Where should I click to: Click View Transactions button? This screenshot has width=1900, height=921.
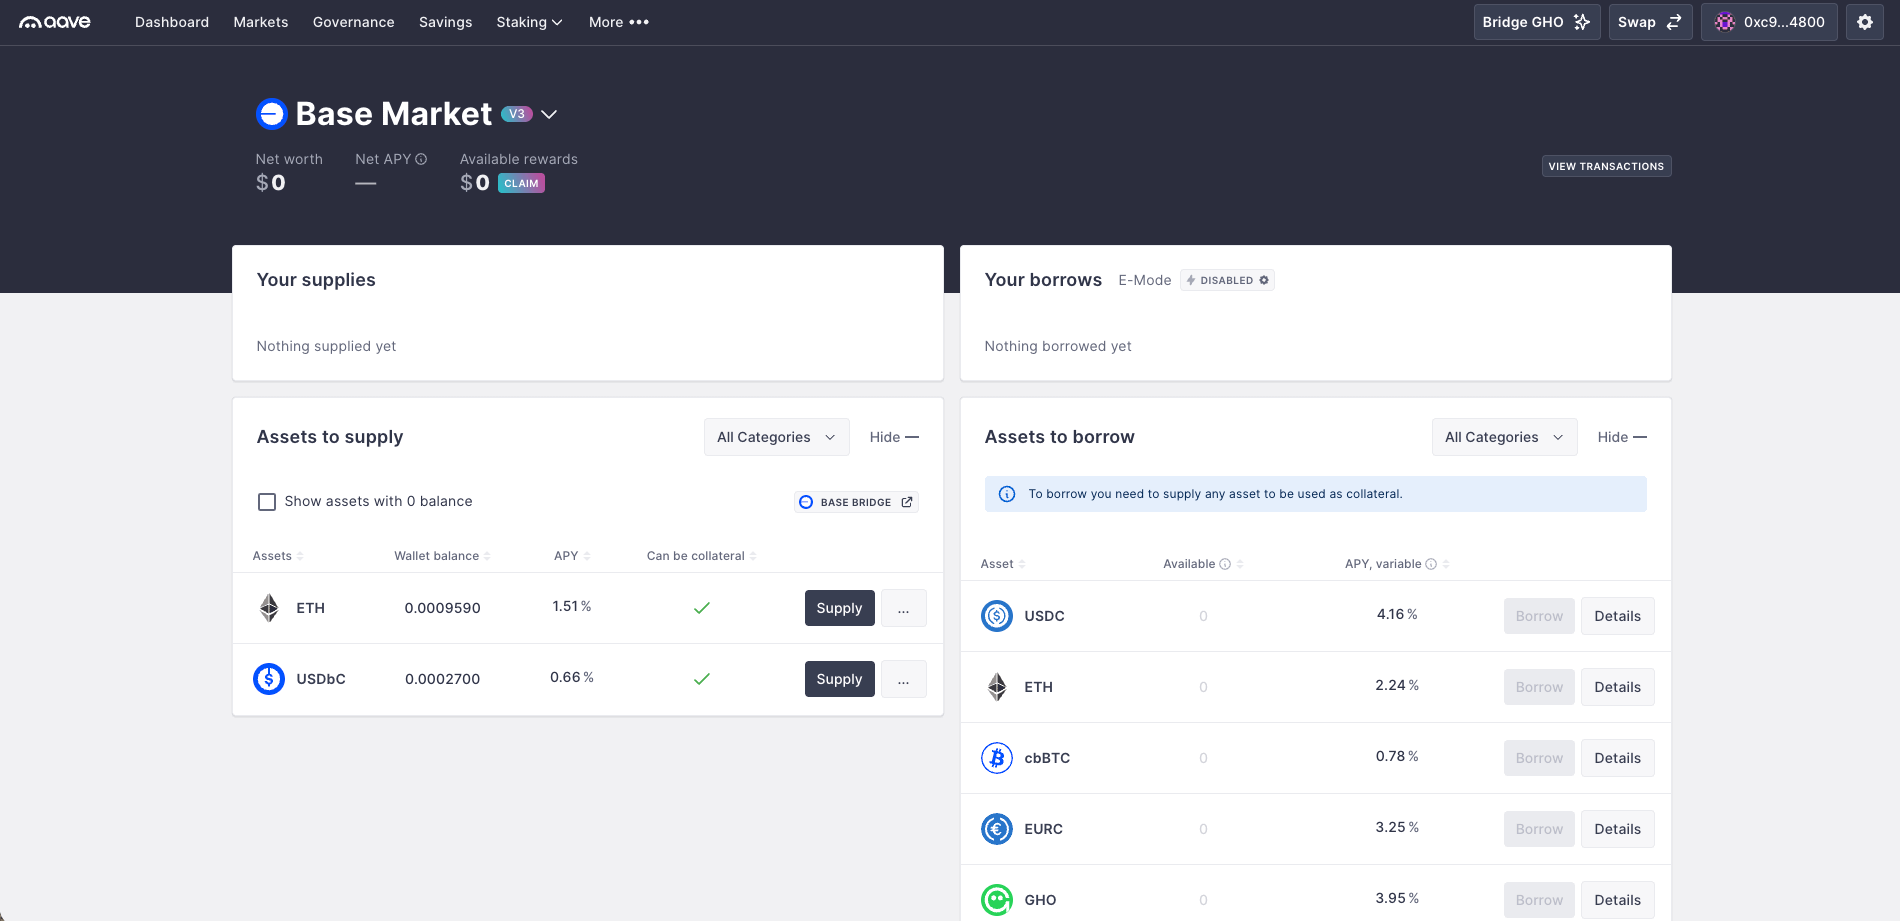1606,166
